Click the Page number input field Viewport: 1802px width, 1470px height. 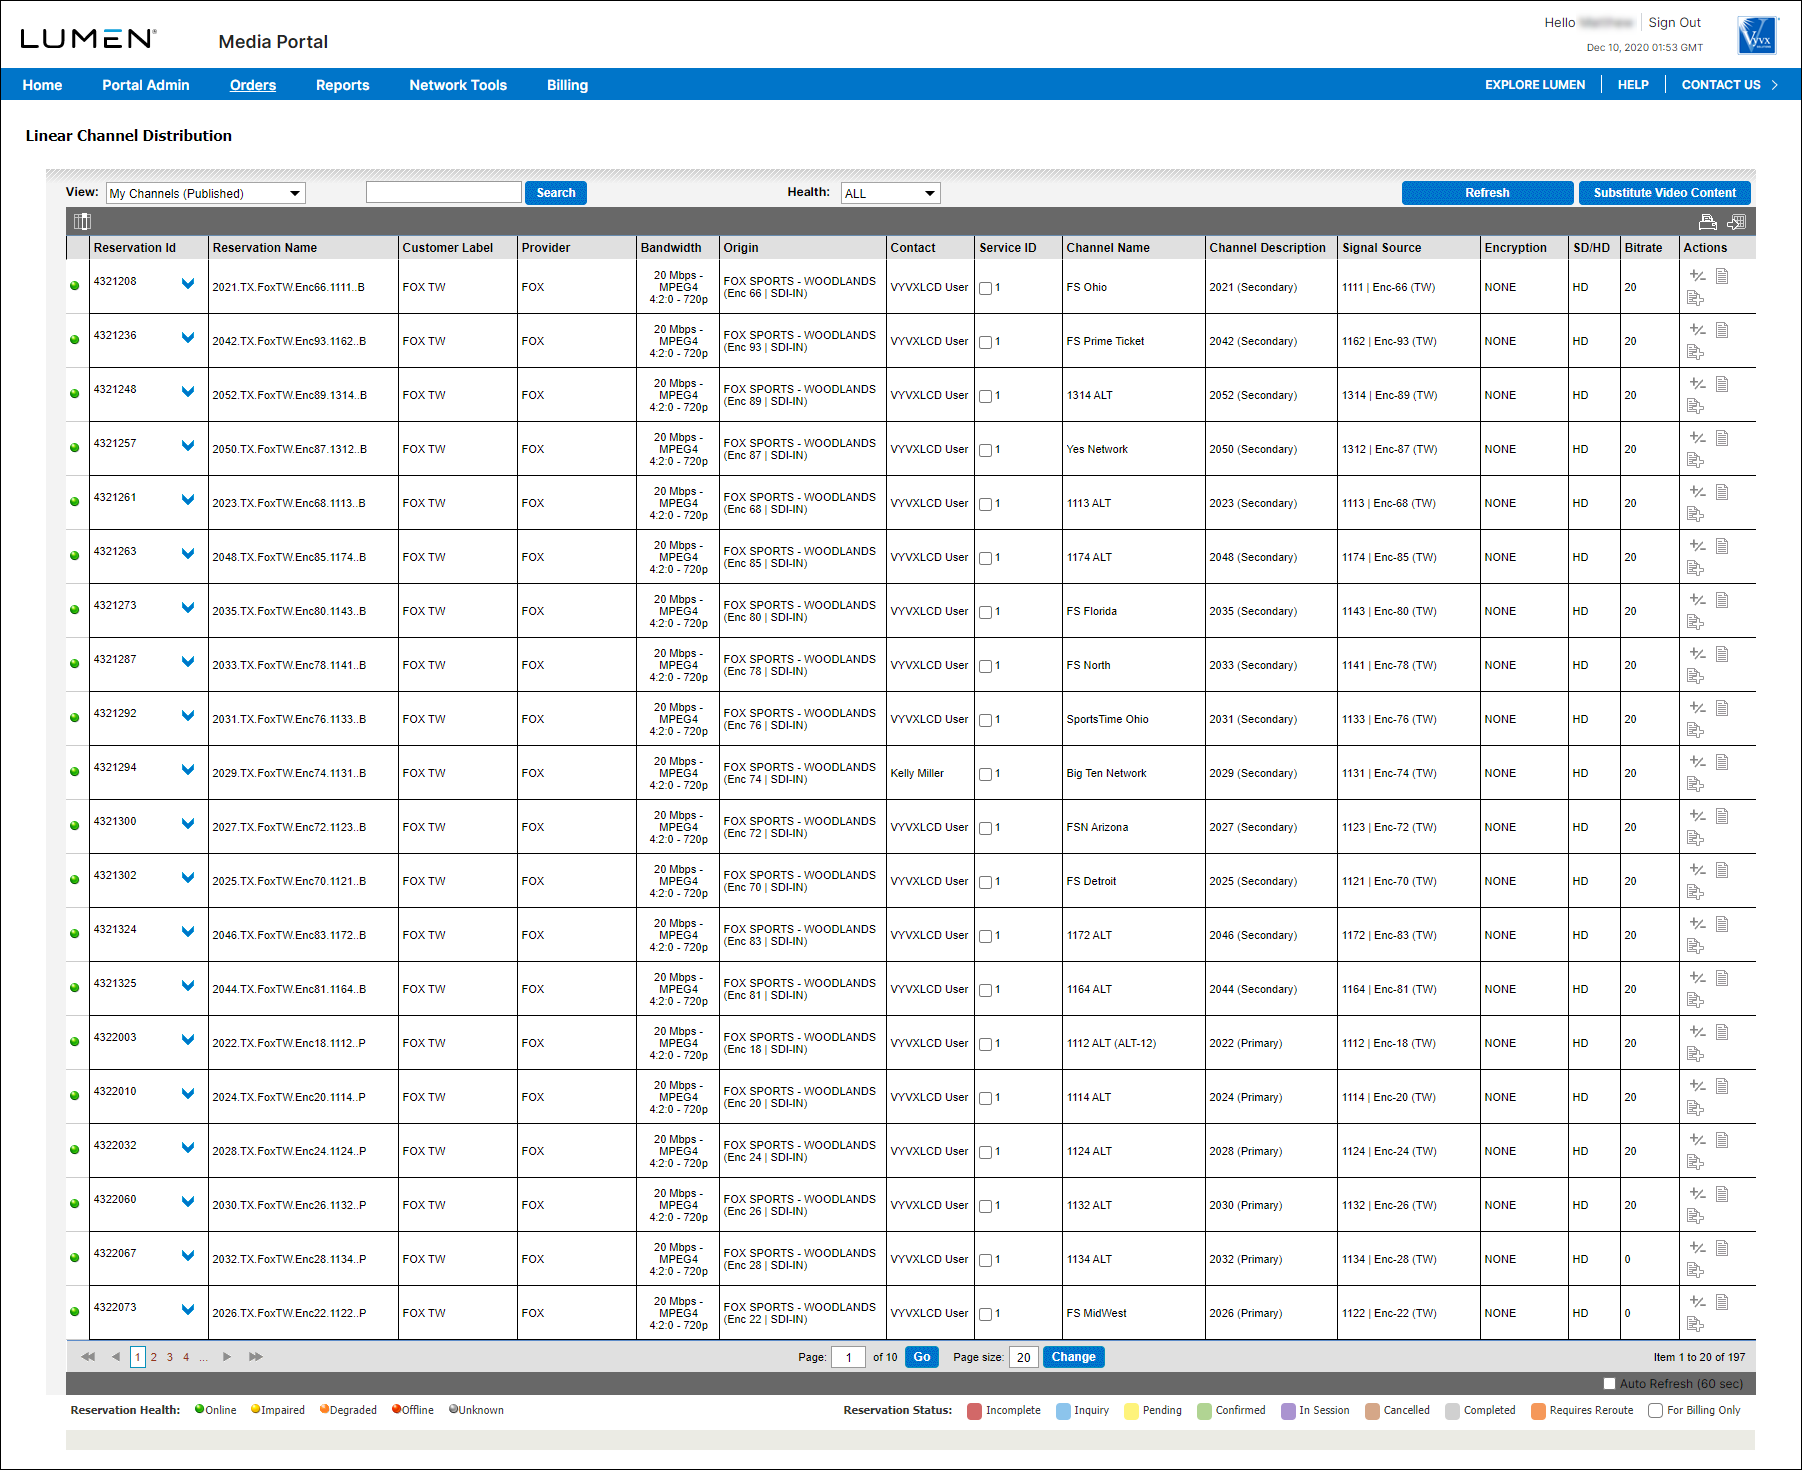(848, 1357)
